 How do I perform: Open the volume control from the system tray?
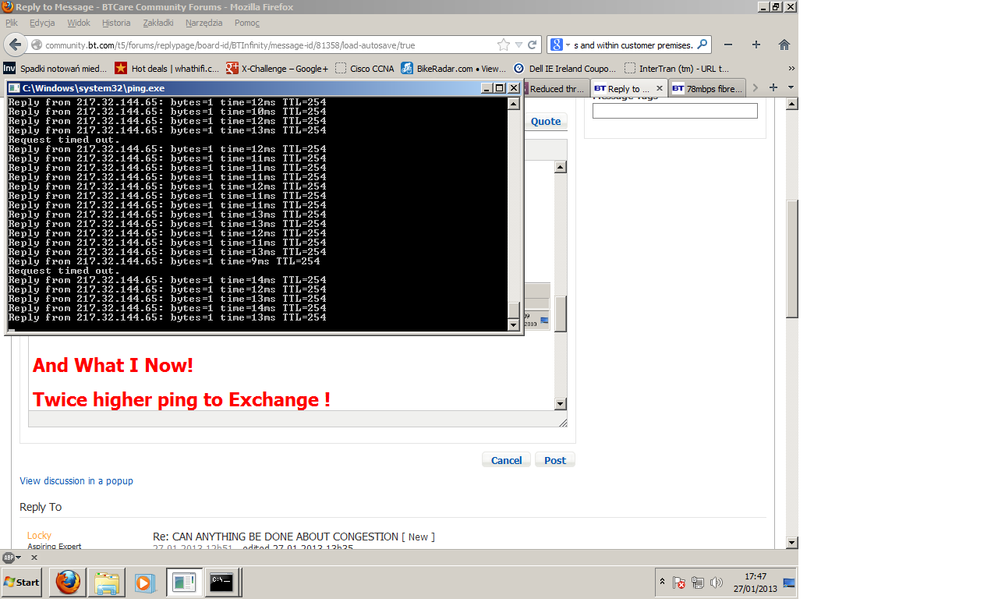coord(718,582)
